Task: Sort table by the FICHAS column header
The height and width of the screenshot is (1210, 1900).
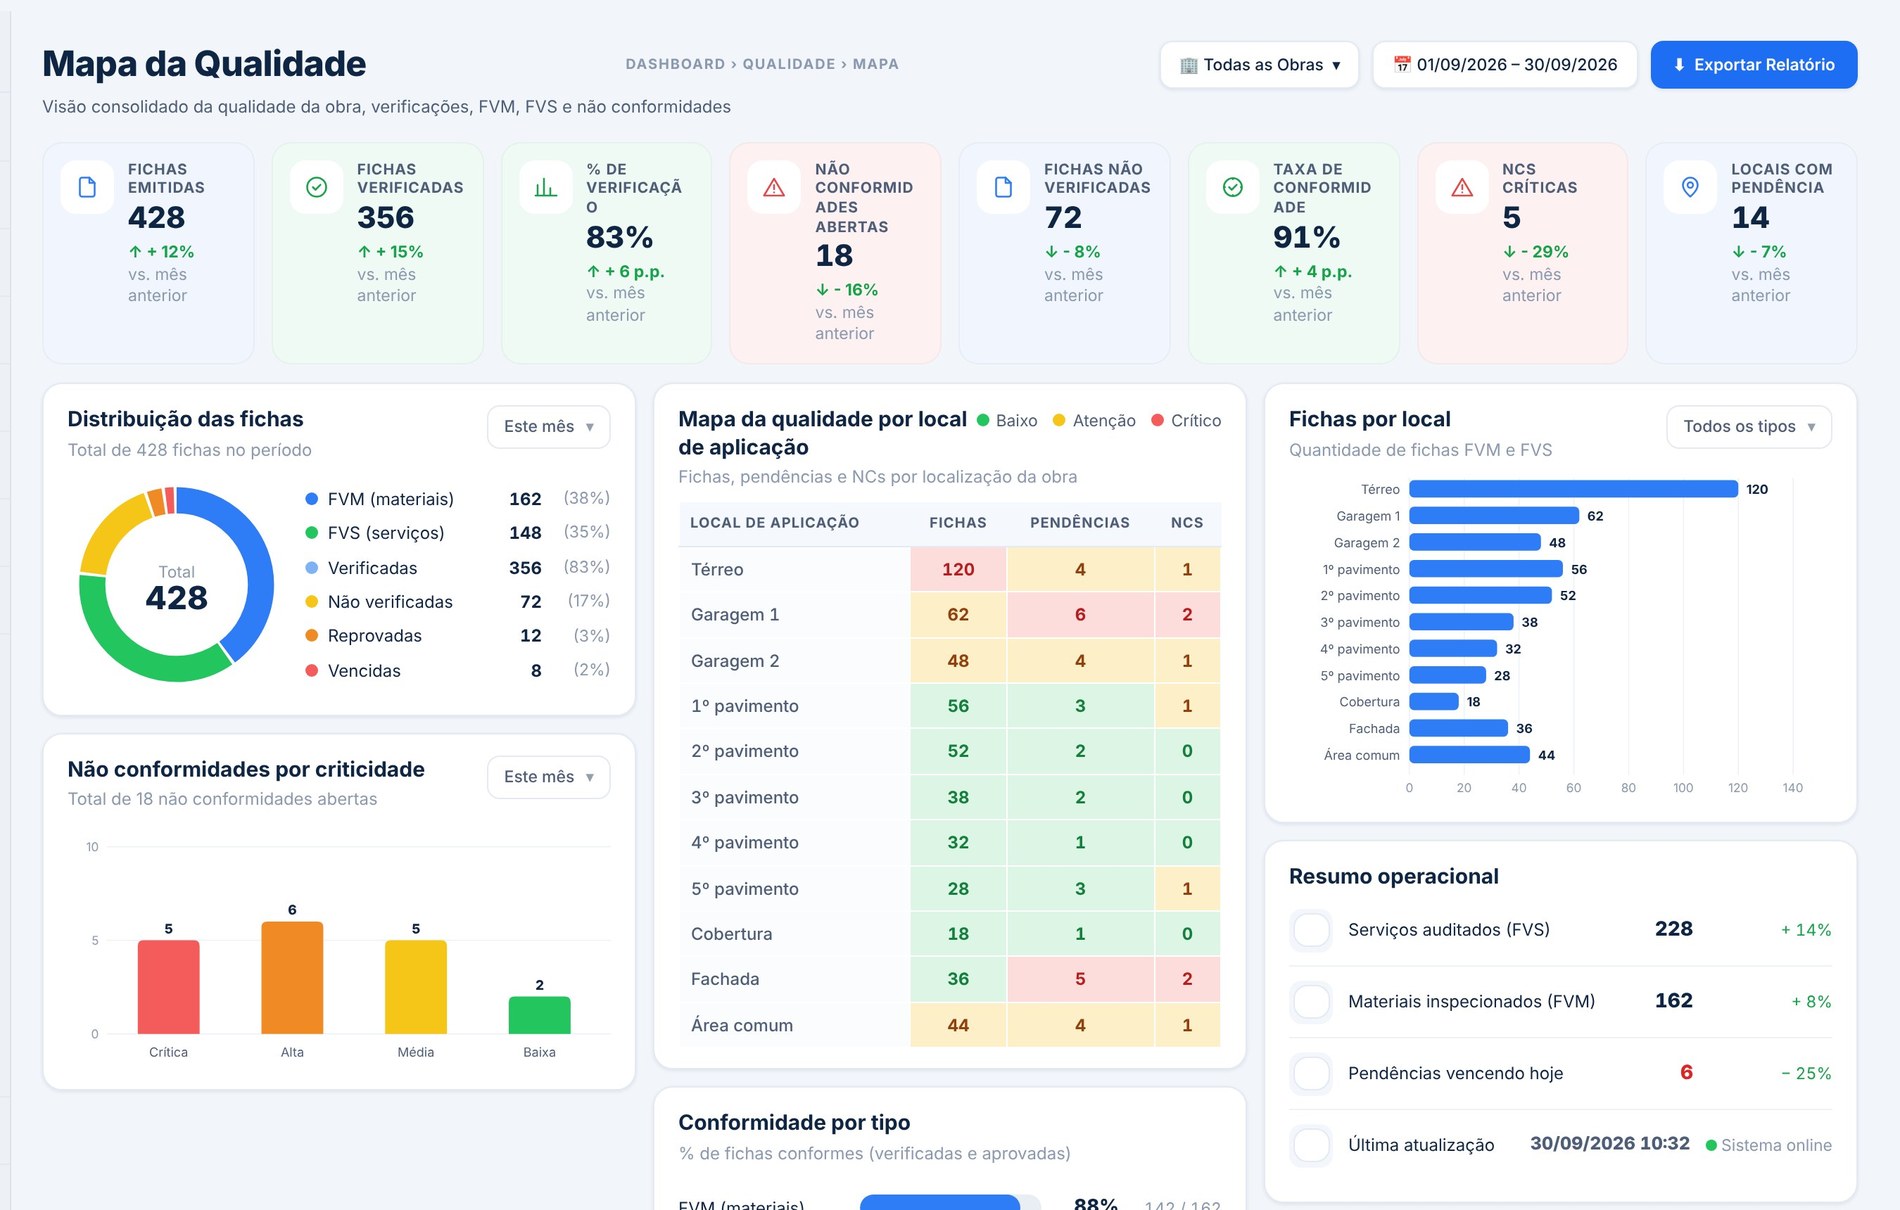Action: tap(957, 523)
